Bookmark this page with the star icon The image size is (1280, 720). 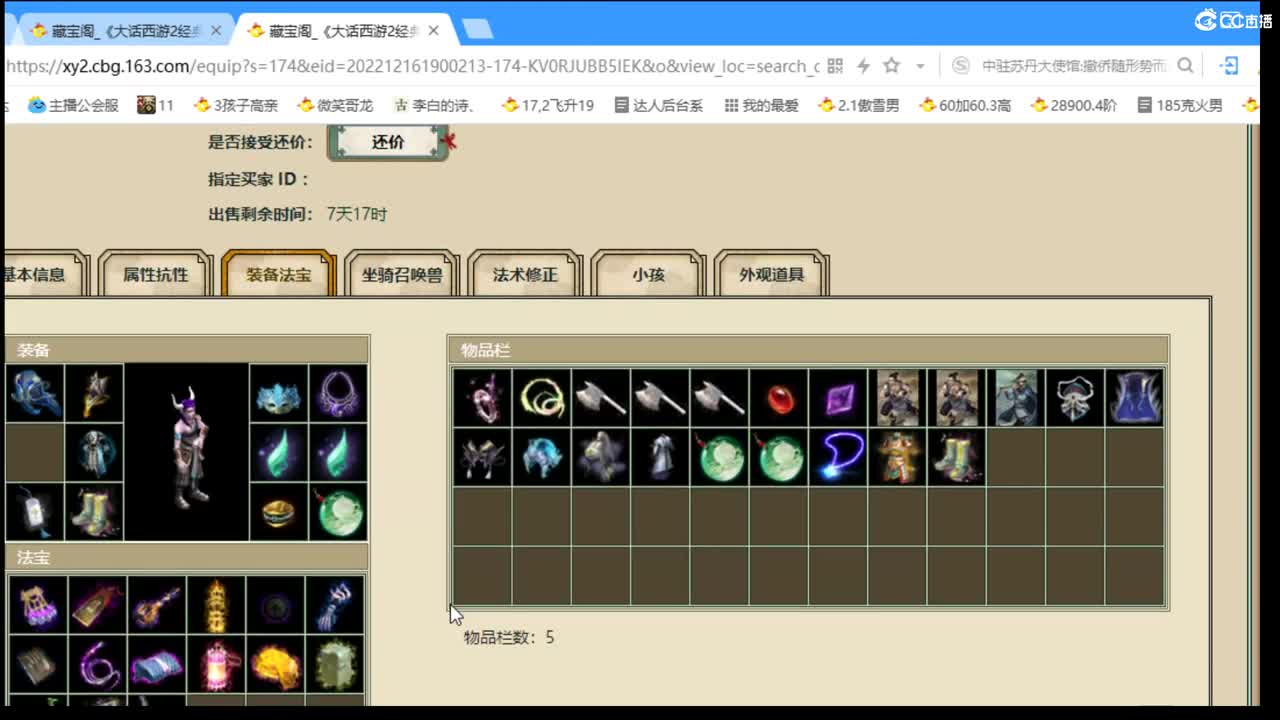(891, 66)
